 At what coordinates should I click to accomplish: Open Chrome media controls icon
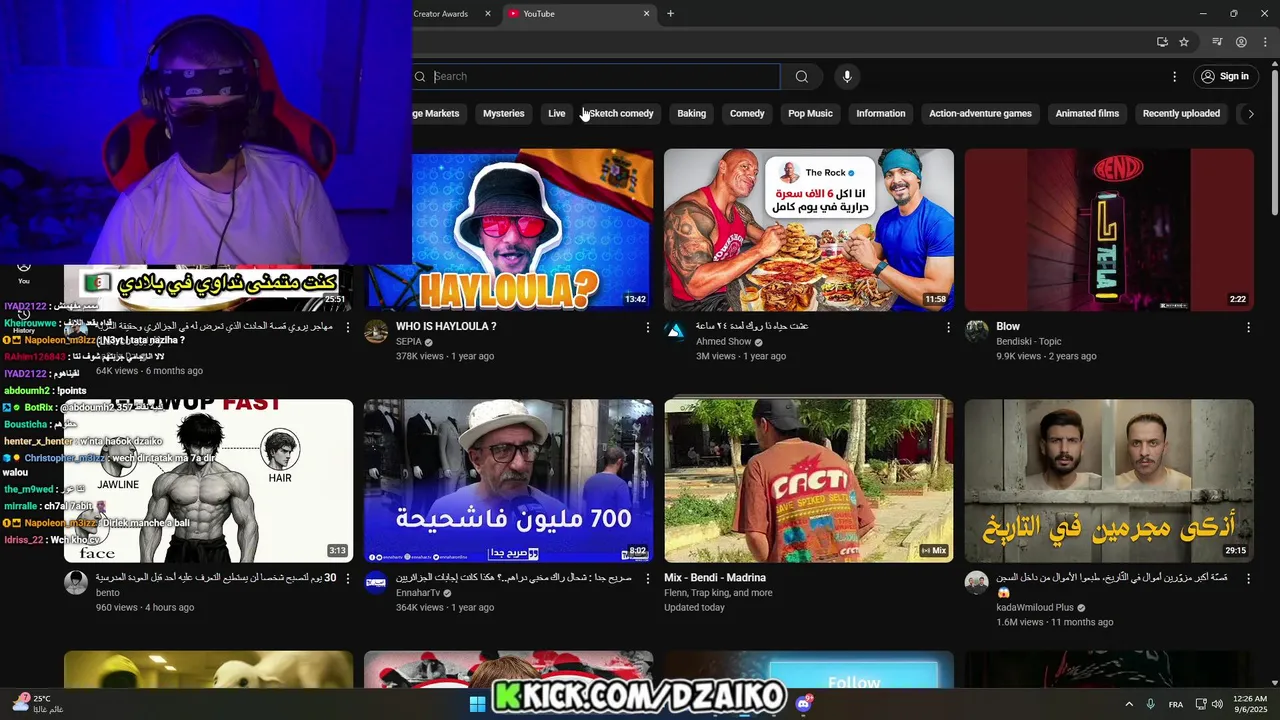[x=1217, y=42]
